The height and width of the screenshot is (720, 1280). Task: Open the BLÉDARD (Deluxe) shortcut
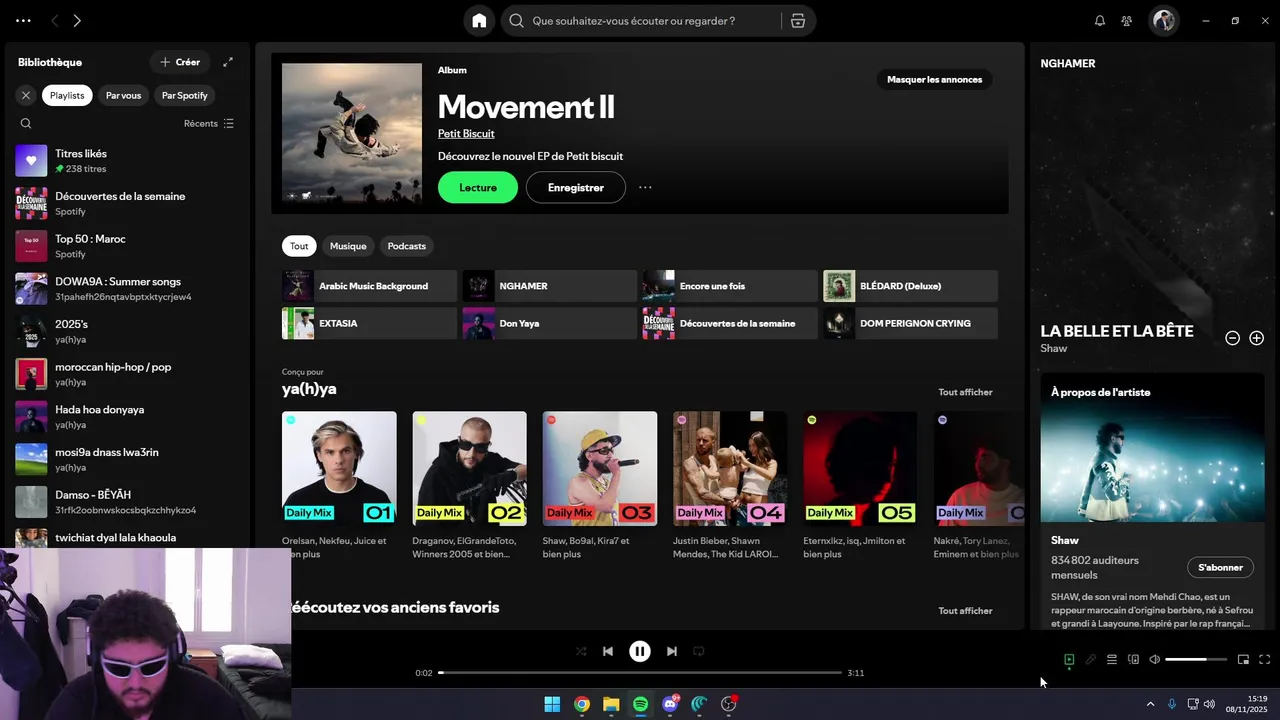[x=910, y=286]
